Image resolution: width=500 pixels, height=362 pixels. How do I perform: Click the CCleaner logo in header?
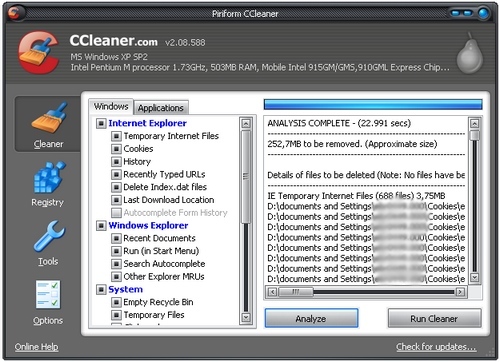(x=38, y=52)
